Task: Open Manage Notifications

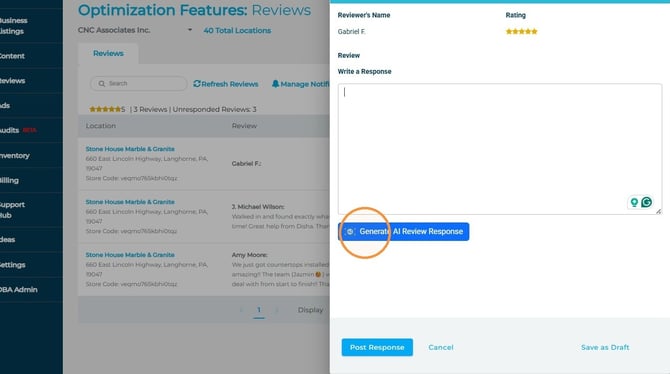Action: (300, 84)
